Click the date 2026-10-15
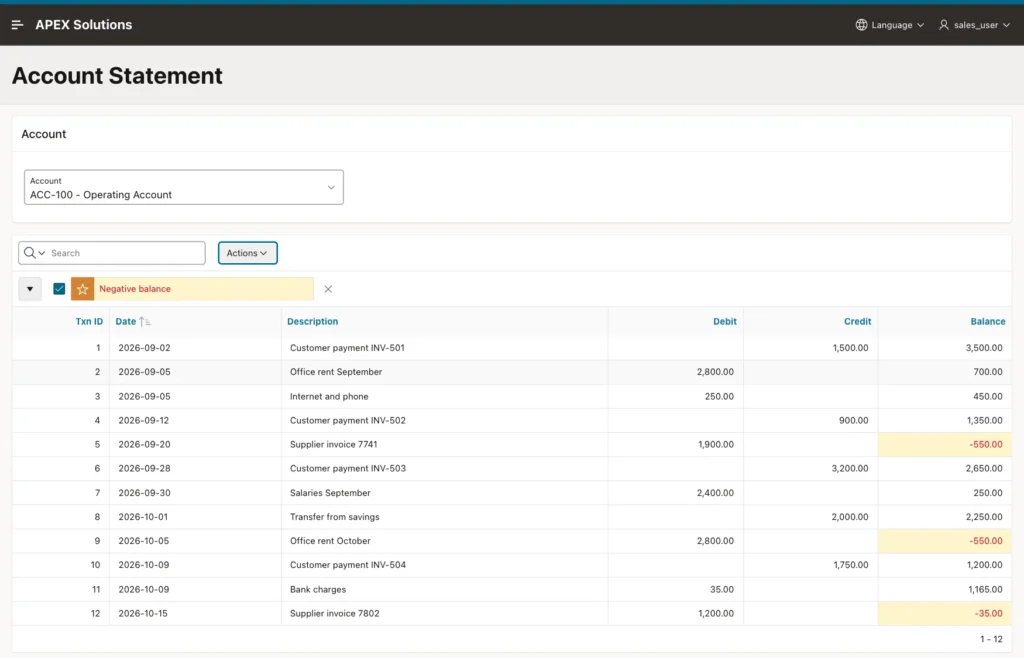Viewport: 1024px width, 658px height. [143, 614]
